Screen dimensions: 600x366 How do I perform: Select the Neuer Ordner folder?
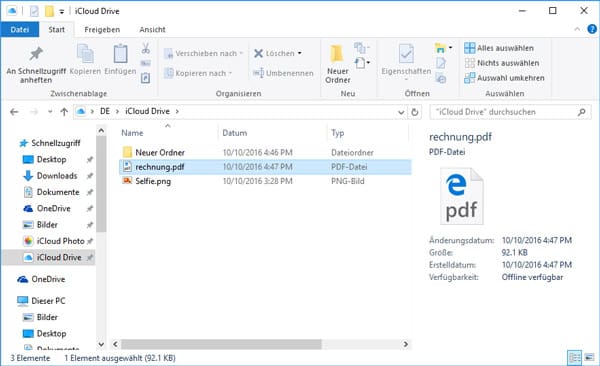(x=160, y=152)
